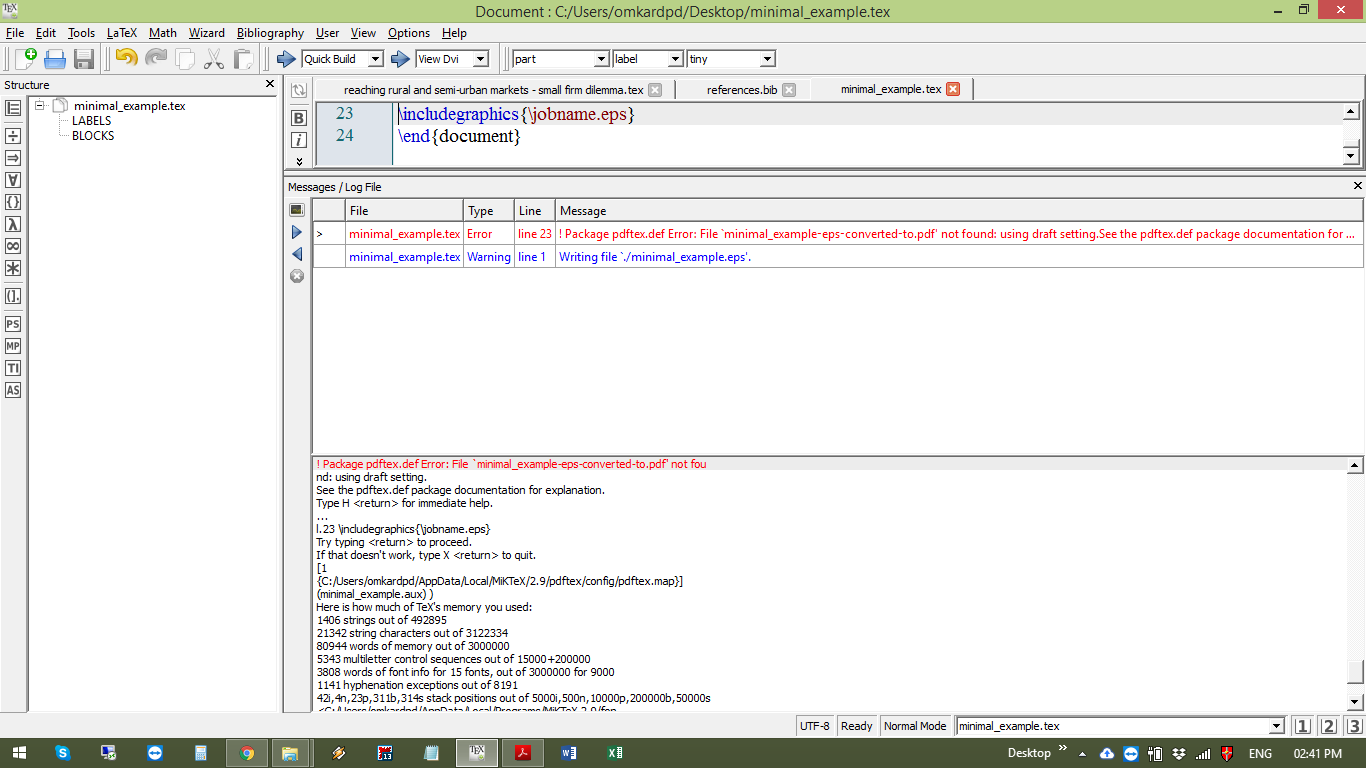Open the Math menu
The height and width of the screenshot is (768, 1366).
162,33
